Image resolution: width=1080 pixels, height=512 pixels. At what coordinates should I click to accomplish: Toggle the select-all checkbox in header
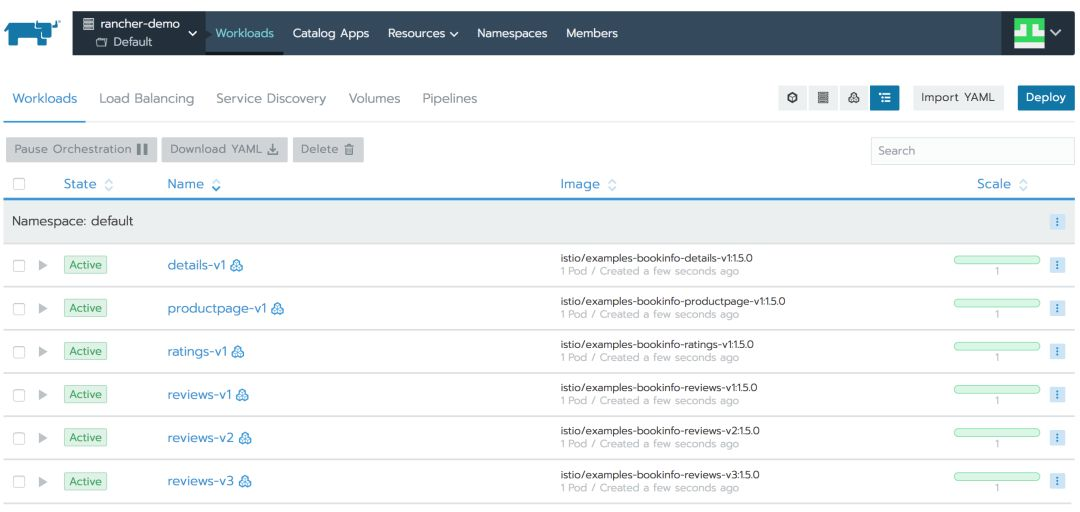click(19, 184)
